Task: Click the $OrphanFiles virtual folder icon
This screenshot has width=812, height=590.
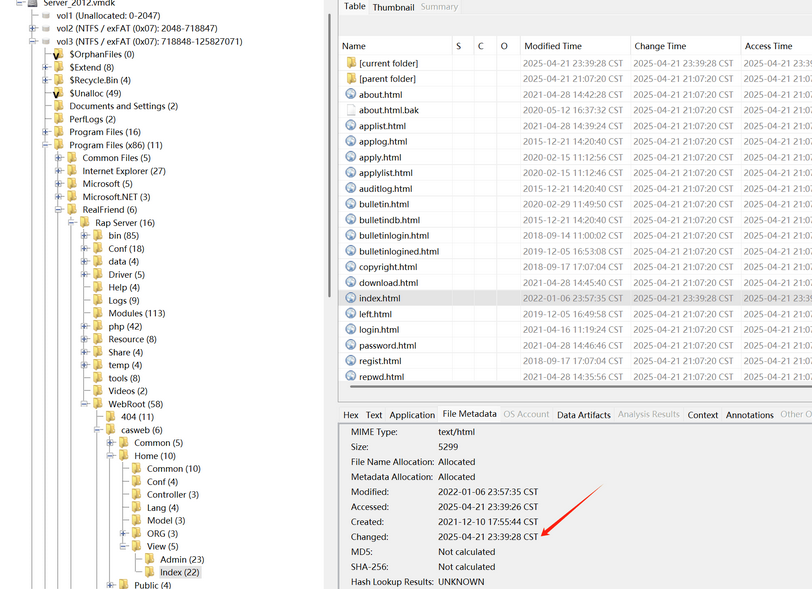Action: (58, 54)
